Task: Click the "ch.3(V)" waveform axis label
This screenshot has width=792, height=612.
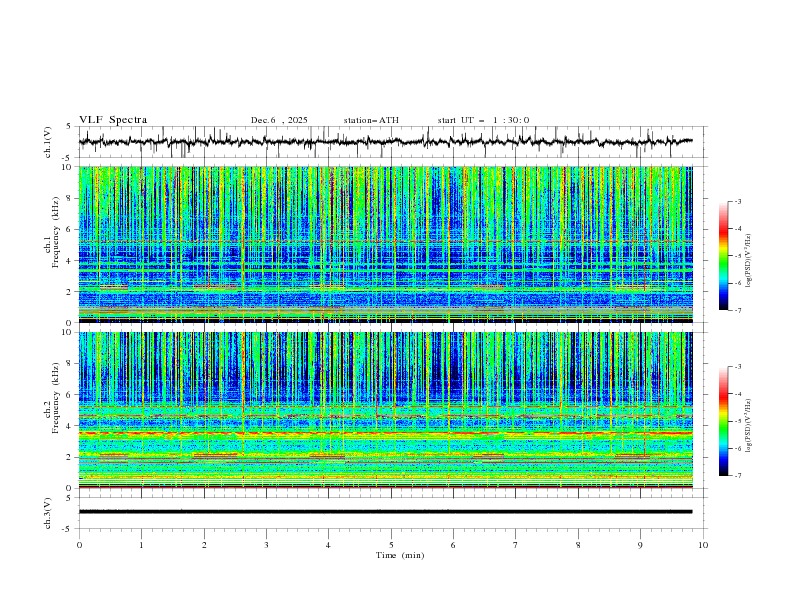Action: click(48, 513)
